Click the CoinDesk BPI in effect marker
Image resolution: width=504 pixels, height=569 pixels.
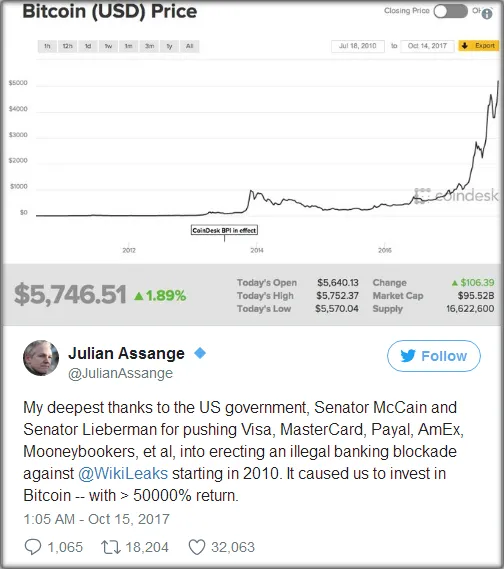pyautogui.click(x=224, y=230)
